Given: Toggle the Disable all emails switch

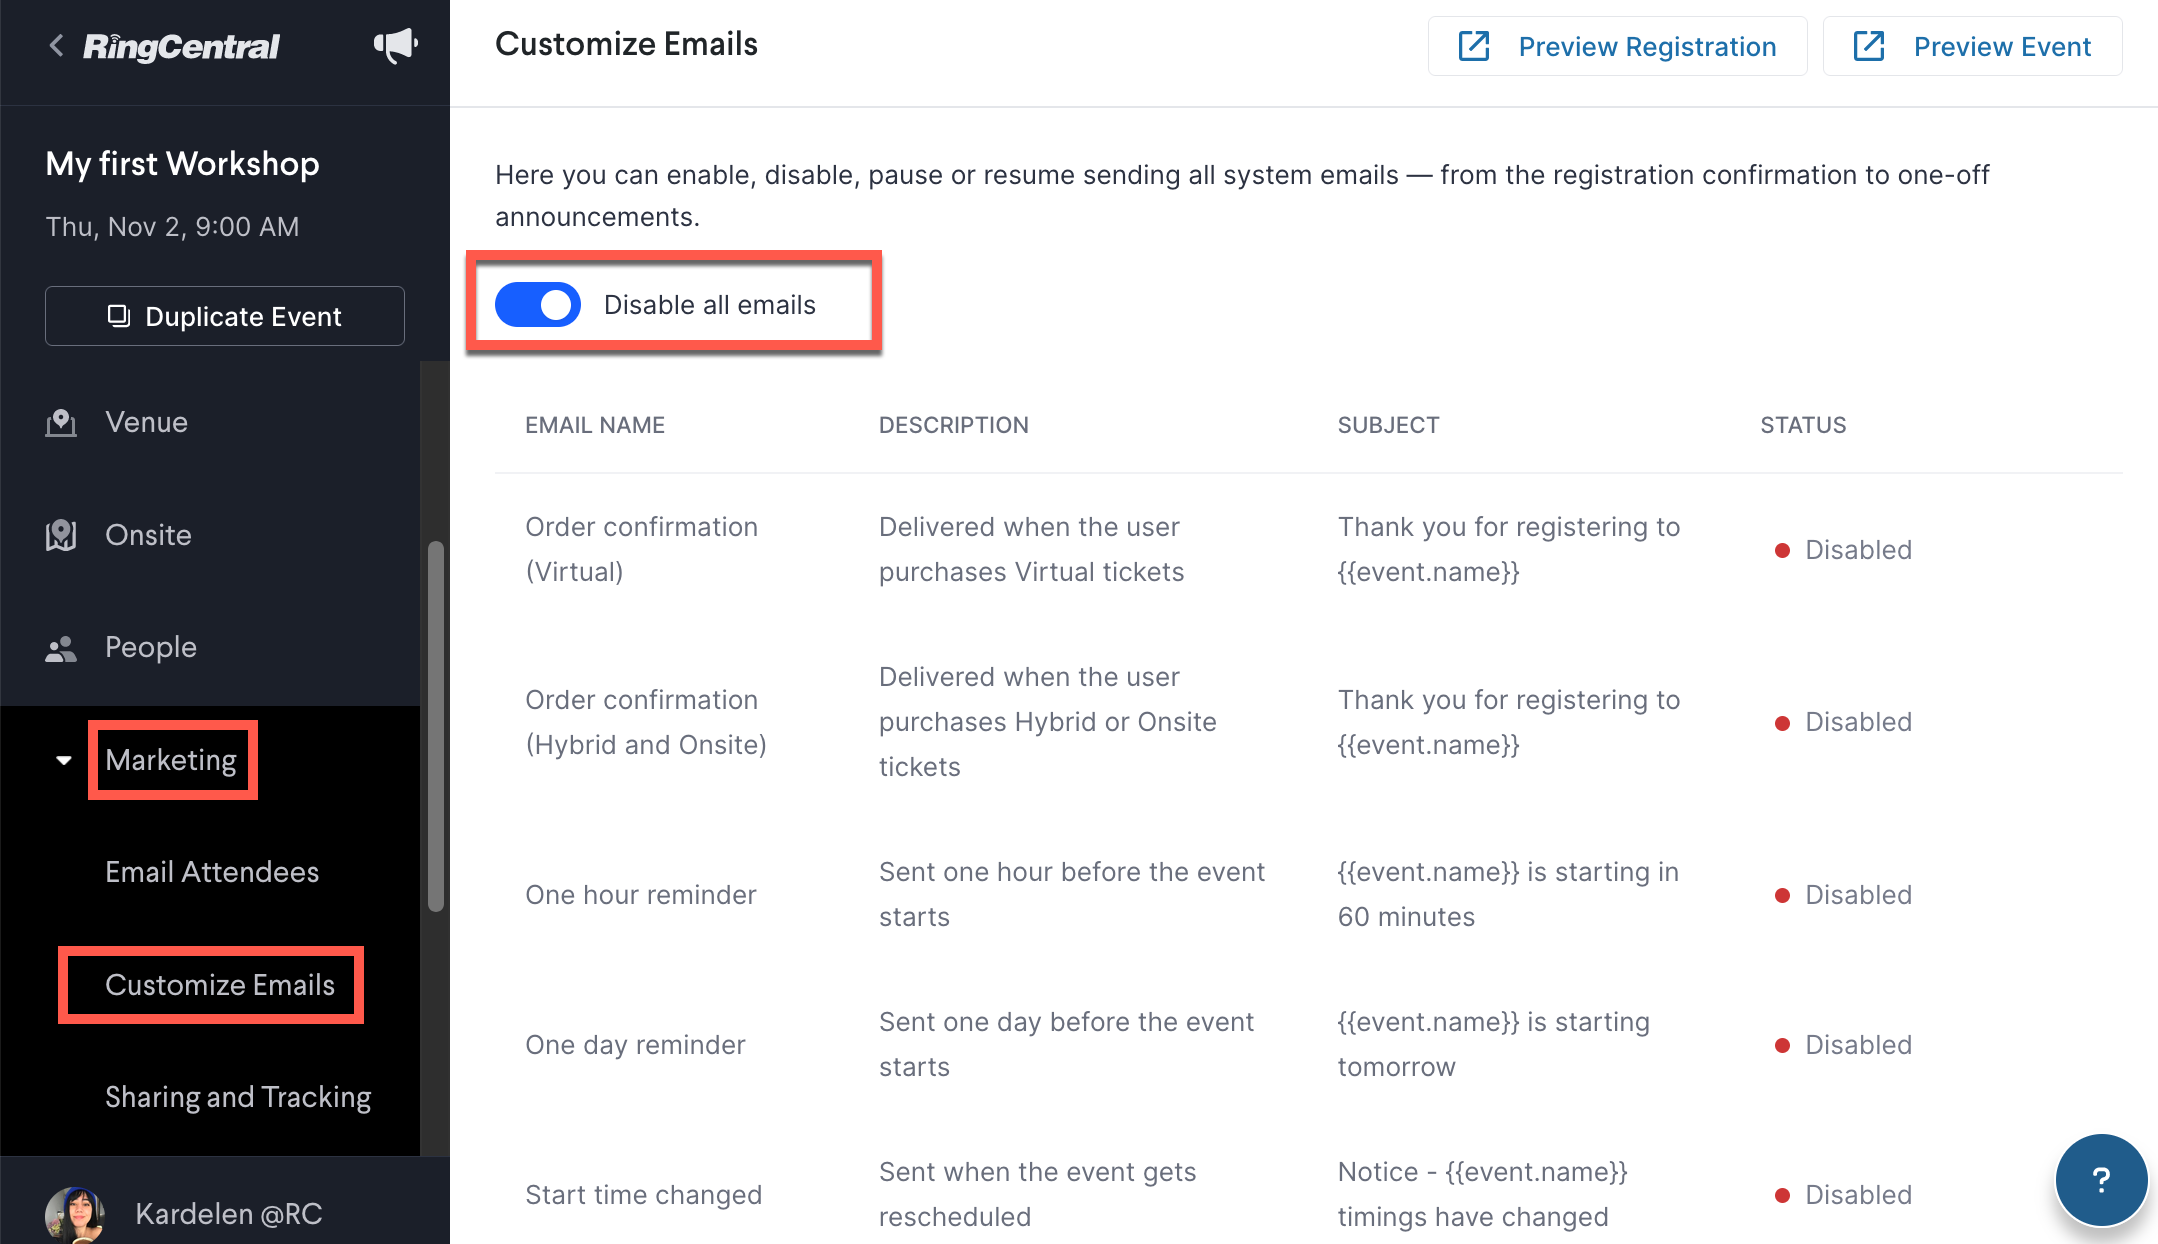Looking at the screenshot, I should [538, 305].
